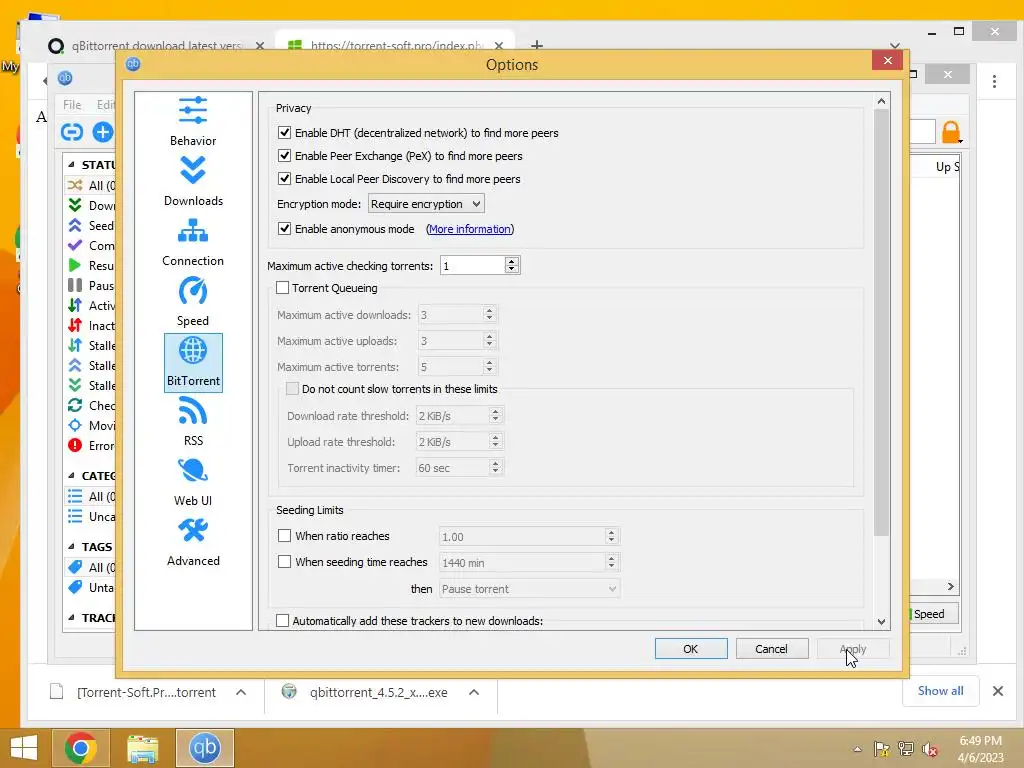Image resolution: width=1024 pixels, height=768 pixels.
Task: Open the More information link
Action: click(x=470, y=229)
